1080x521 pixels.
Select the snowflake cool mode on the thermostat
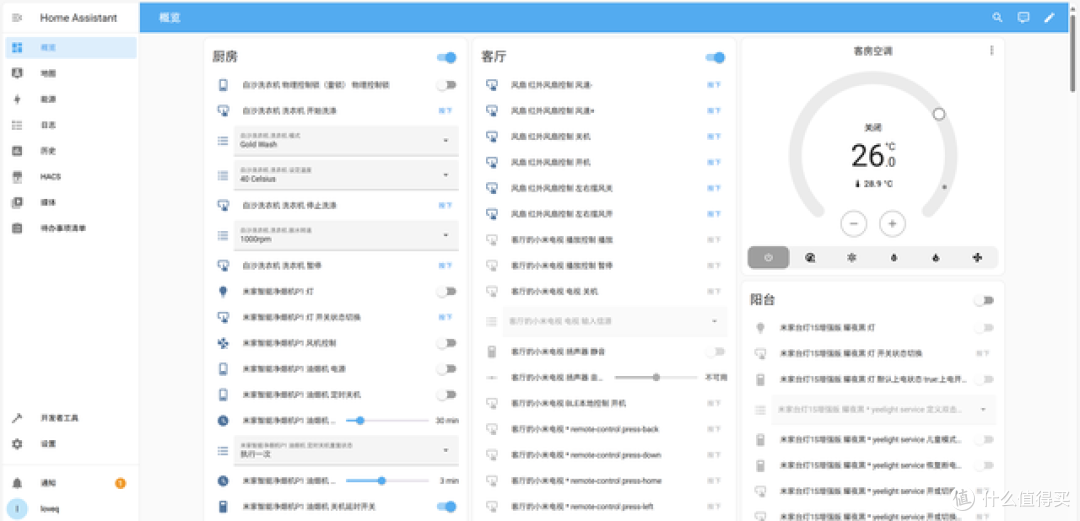[852, 257]
